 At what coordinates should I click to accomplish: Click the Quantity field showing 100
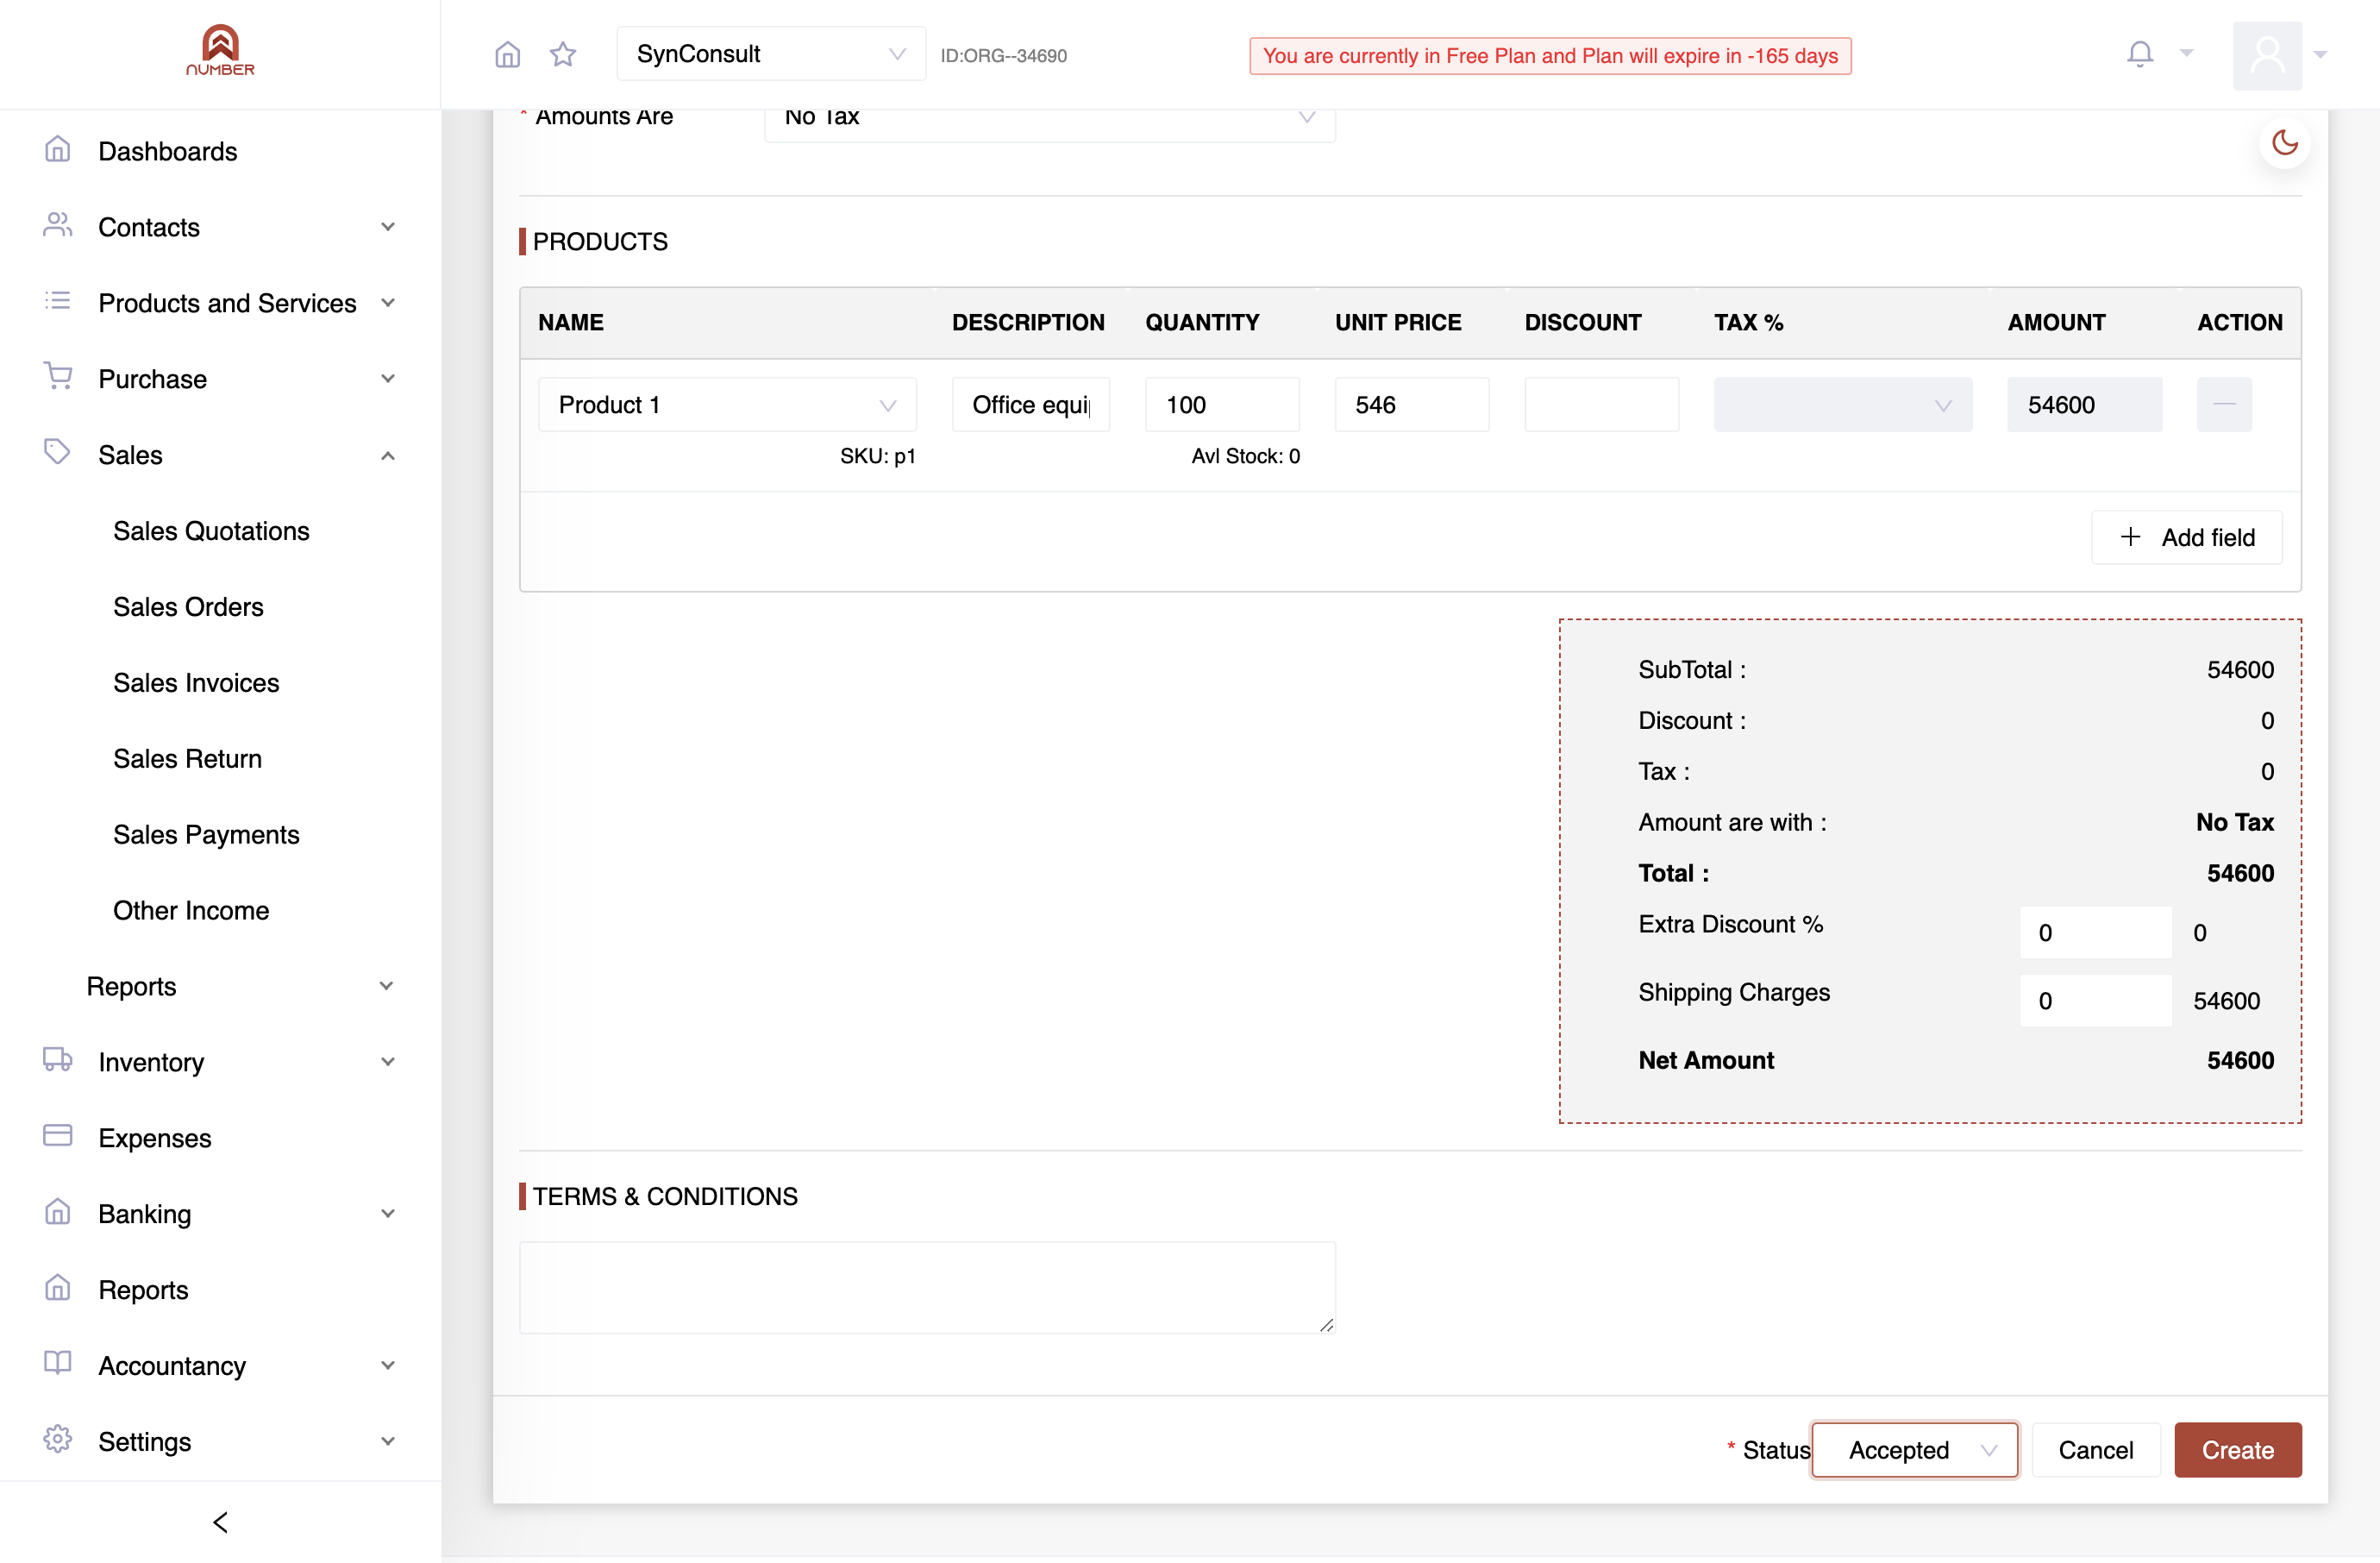1222,404
